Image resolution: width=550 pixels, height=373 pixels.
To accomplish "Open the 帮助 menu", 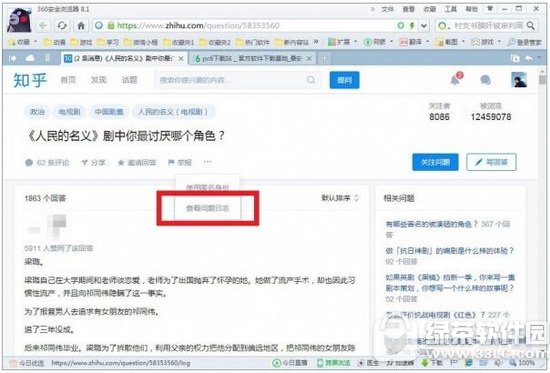I will coord(472,9).
